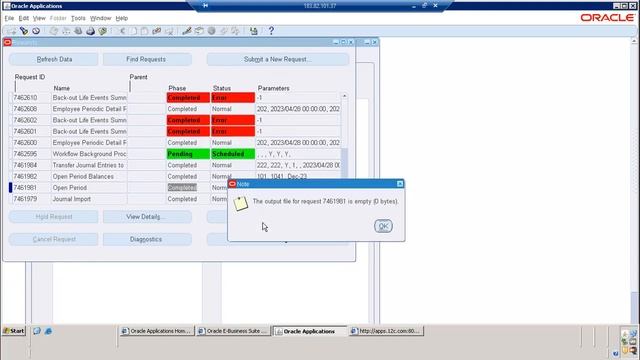The height and width of the screenshot is (360, 640).
Task: Click the Transfer Journal Entries name cell
Action: click(x=89, y=165)
